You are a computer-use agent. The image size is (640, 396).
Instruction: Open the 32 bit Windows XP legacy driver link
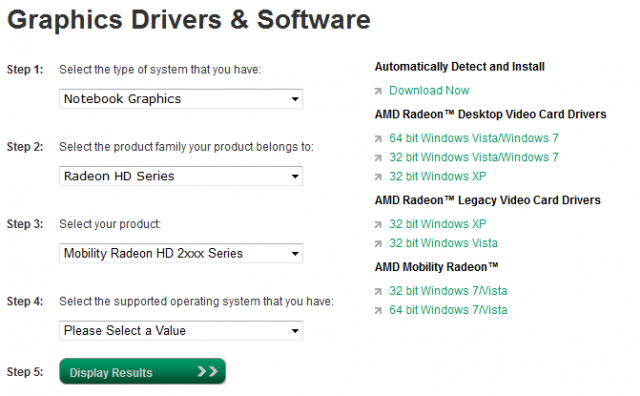[438, 224]
